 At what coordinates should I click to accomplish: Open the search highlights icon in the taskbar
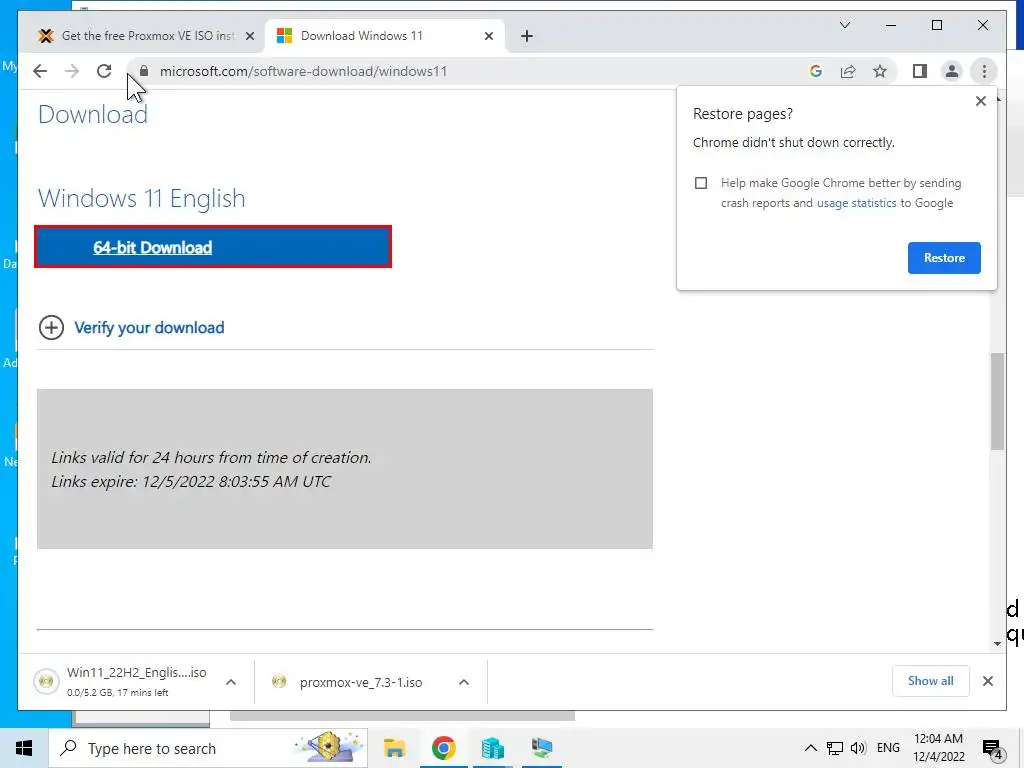point(328,748)
